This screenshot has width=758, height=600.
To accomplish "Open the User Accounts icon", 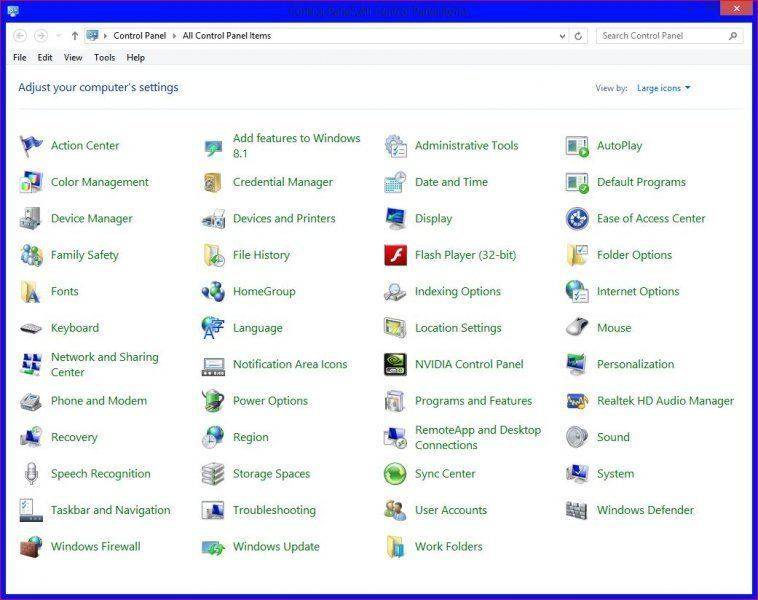I will coord(395,510).
